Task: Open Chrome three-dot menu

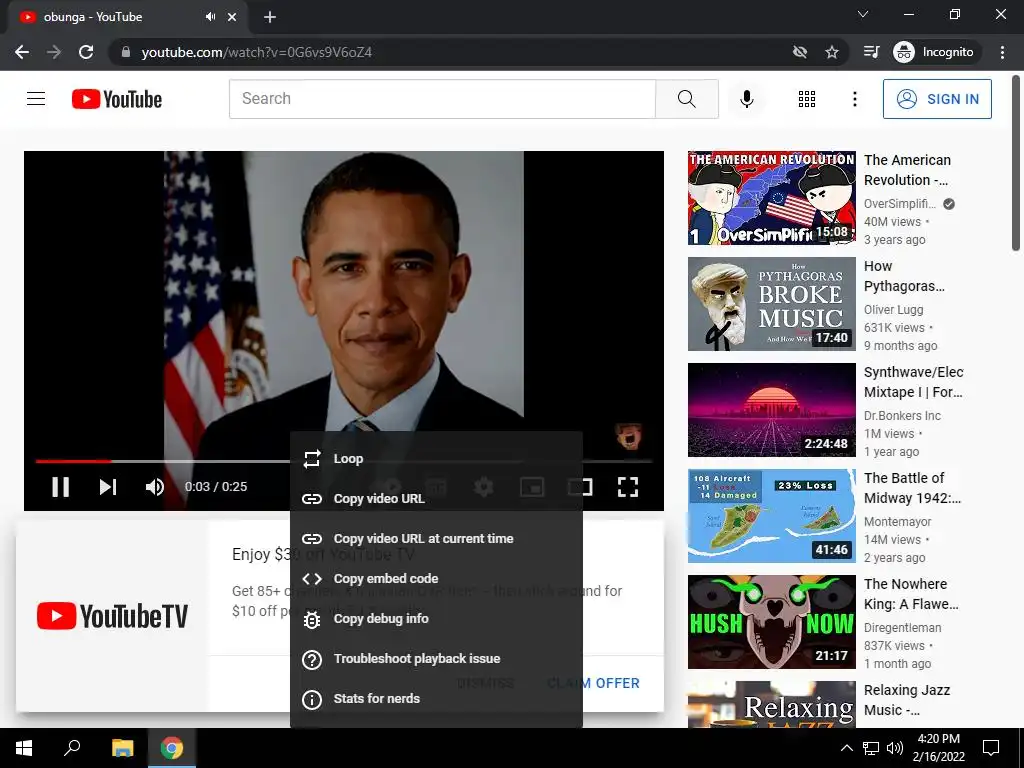Action: click(1002, 52)
